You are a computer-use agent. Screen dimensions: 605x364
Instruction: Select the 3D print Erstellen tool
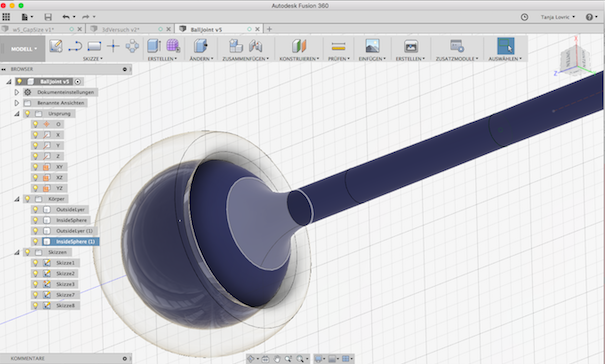point(411,46)
